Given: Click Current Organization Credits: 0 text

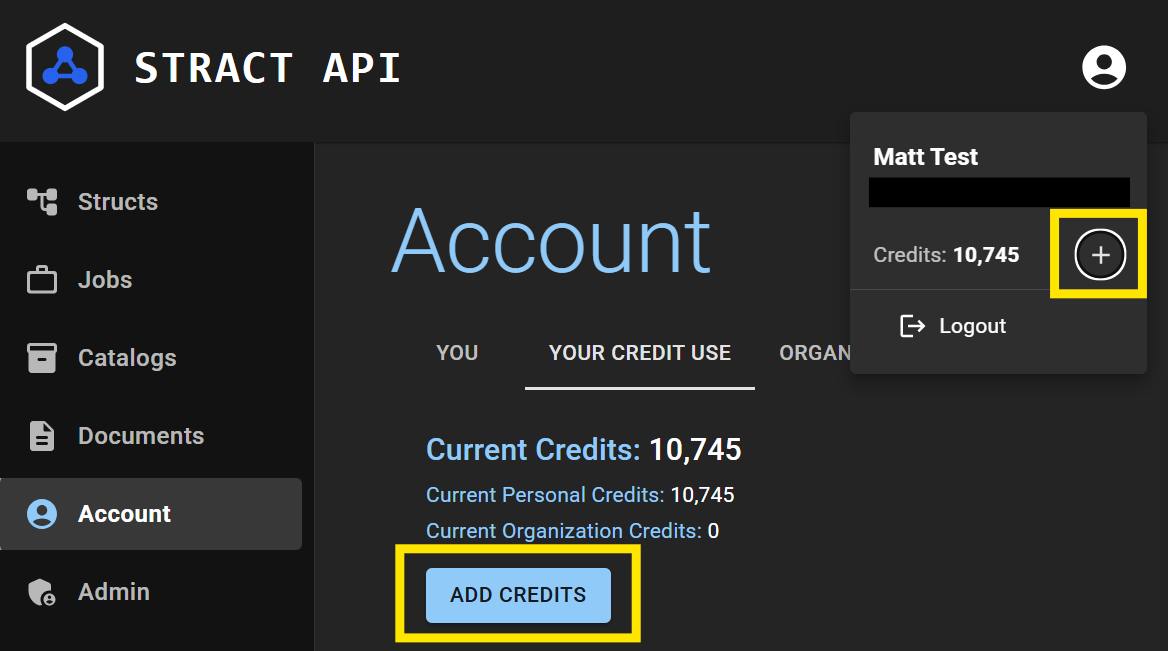Looking at the screenshot, I should point(572,531).
